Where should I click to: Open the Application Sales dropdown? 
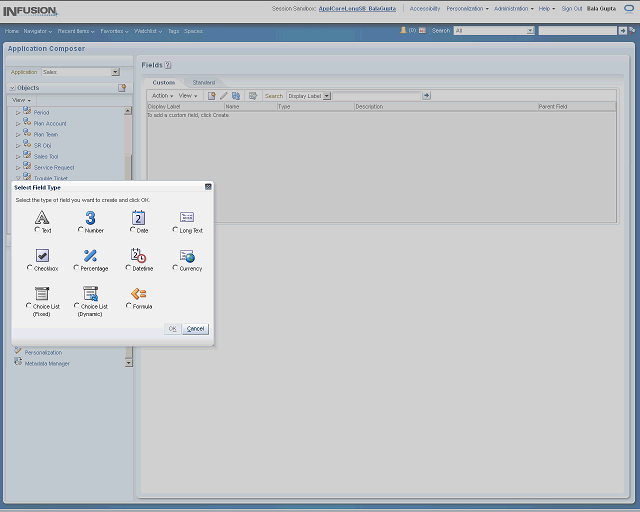coord(116,72)
